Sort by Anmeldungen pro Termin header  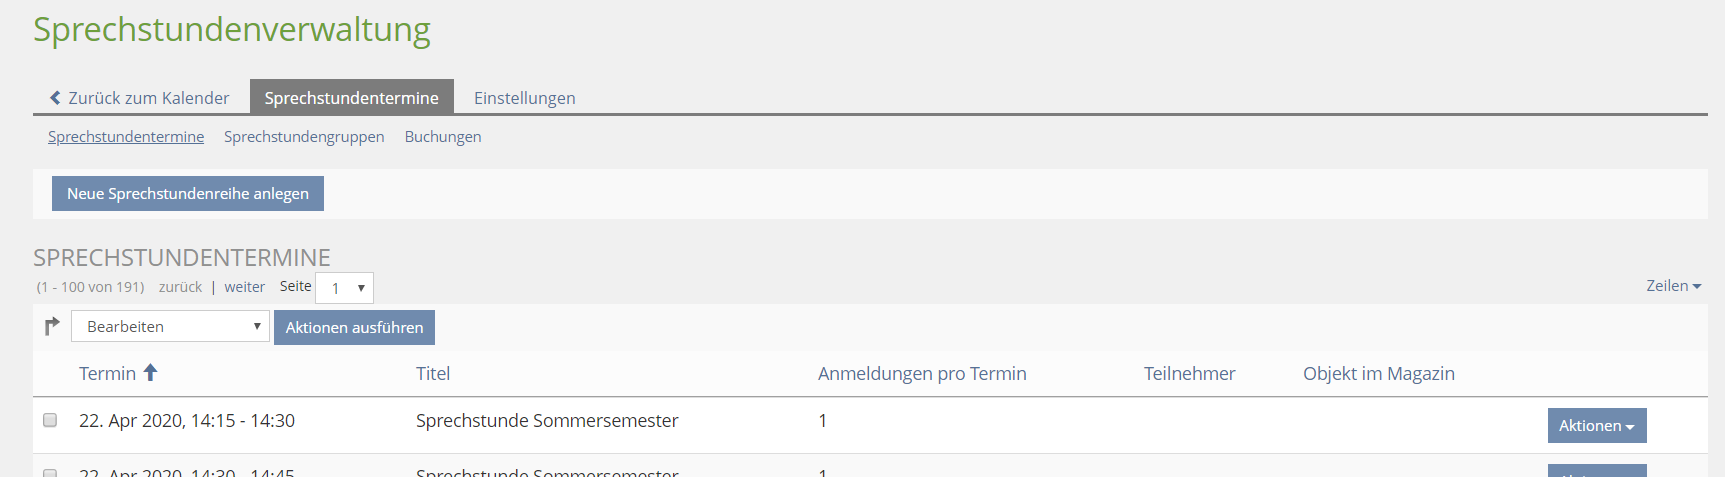pos(921,374)
